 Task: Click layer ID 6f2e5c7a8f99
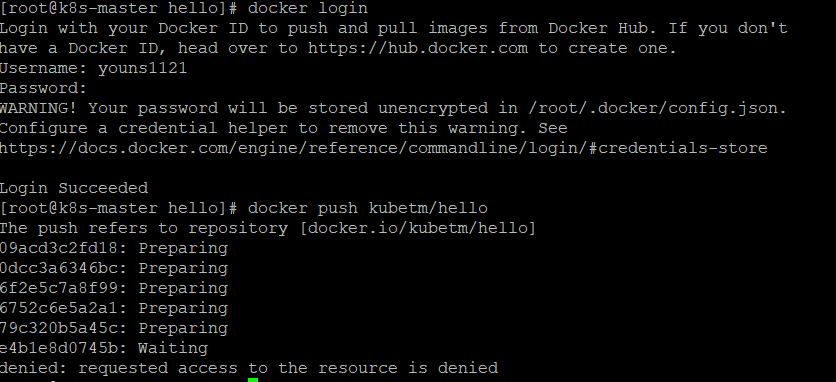click(x=64, y=288)
